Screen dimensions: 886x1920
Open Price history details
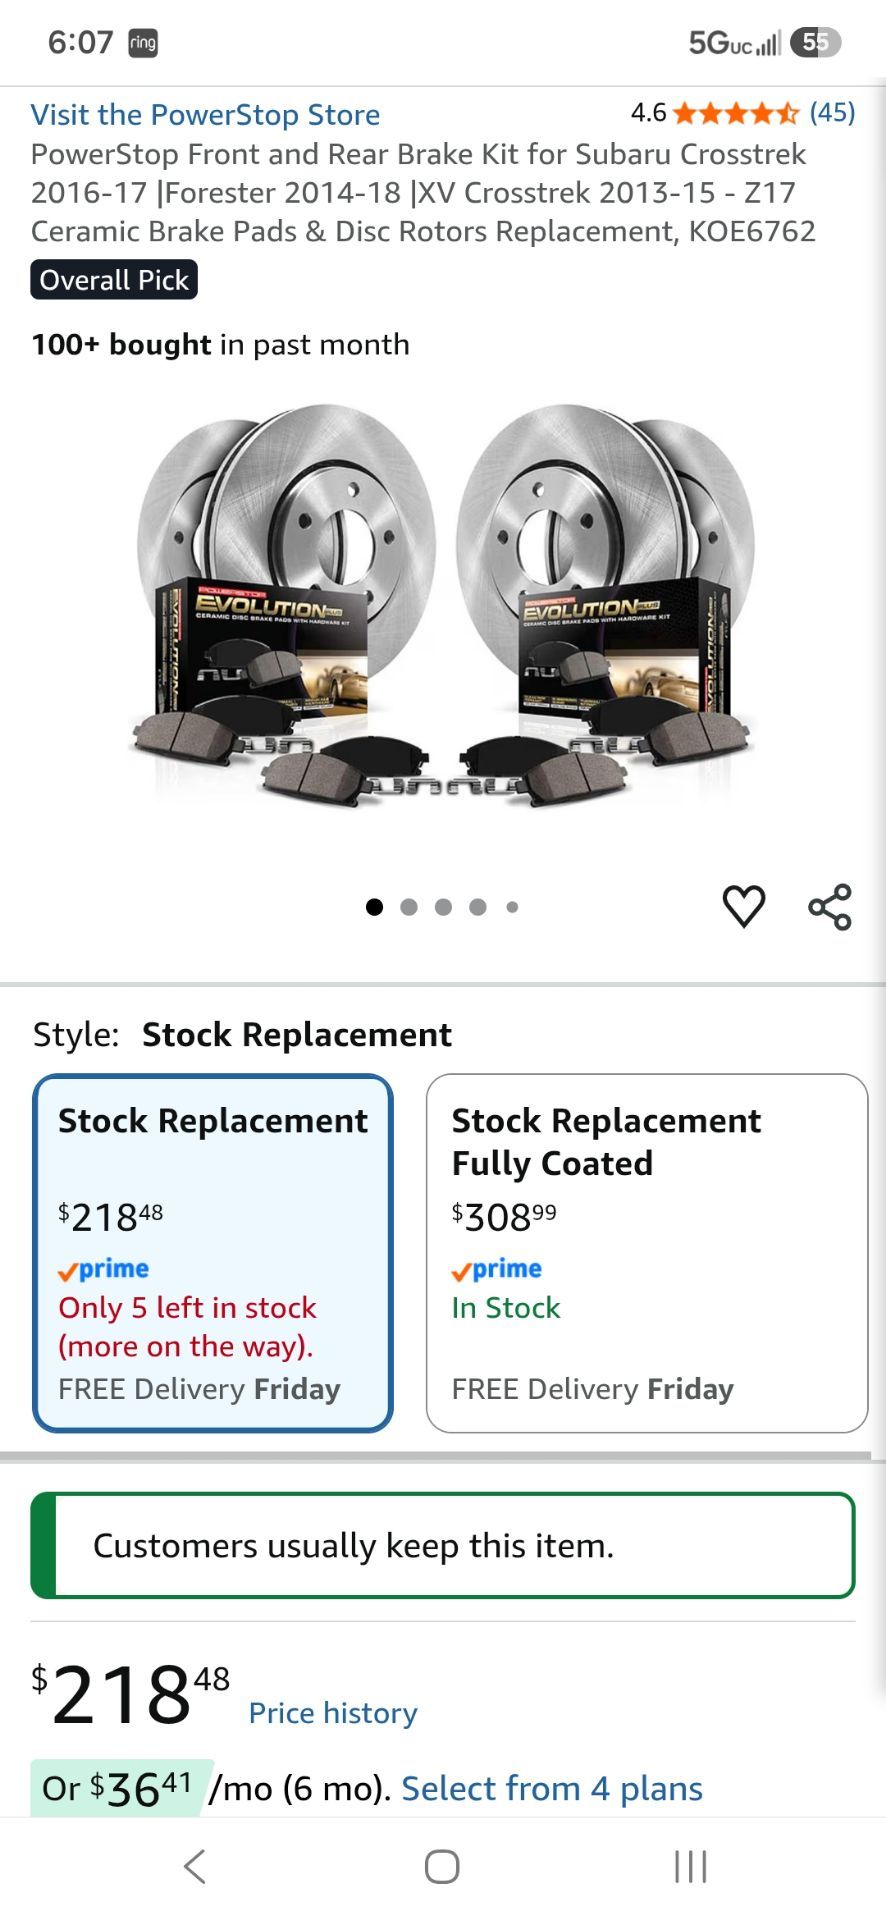click(333, 1713)
